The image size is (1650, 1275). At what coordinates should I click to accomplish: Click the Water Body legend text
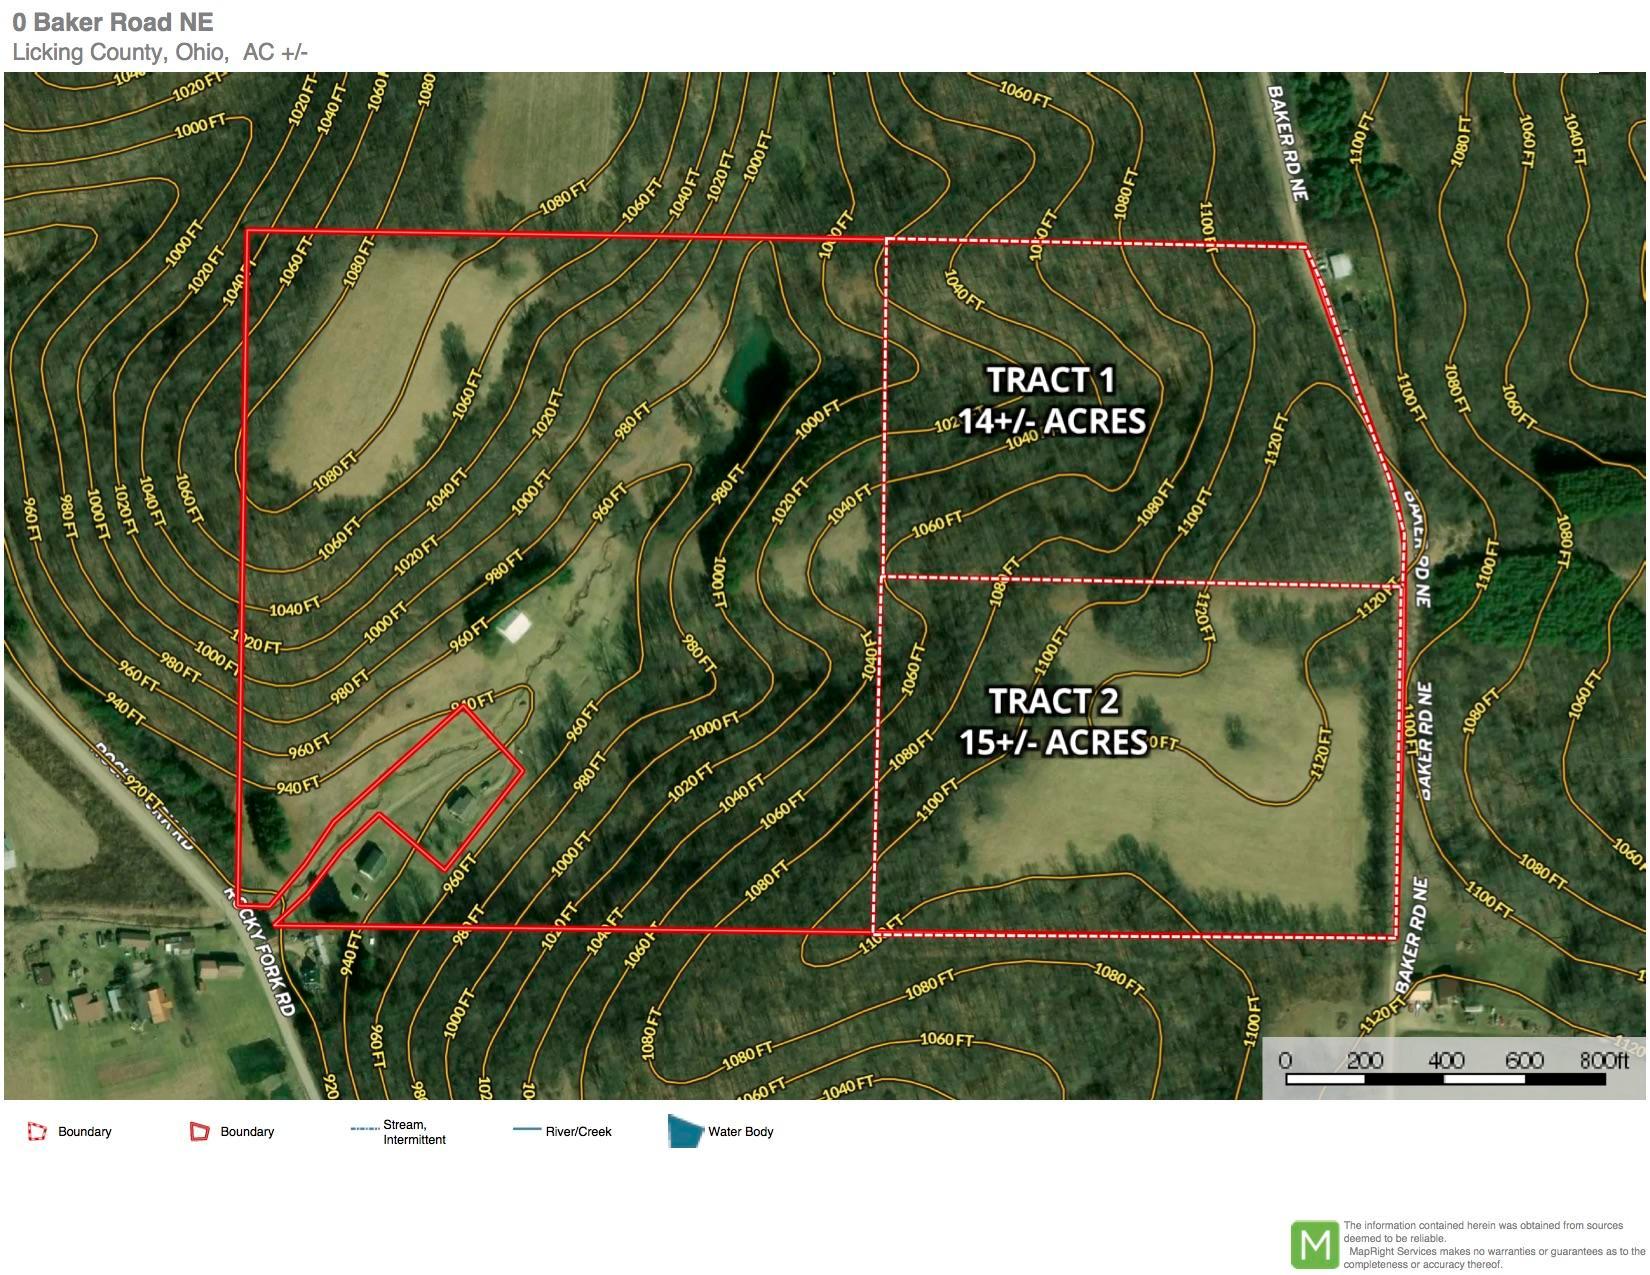coord(741,1132)
